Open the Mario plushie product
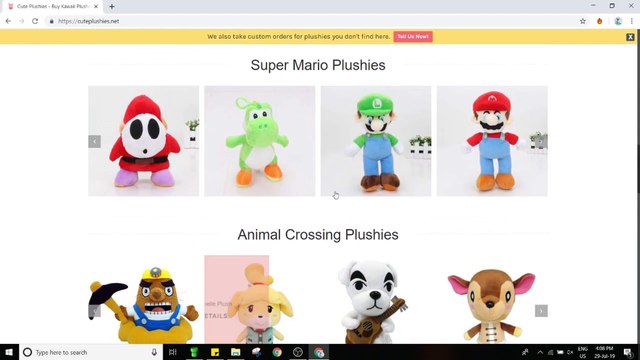 (492, 141)
